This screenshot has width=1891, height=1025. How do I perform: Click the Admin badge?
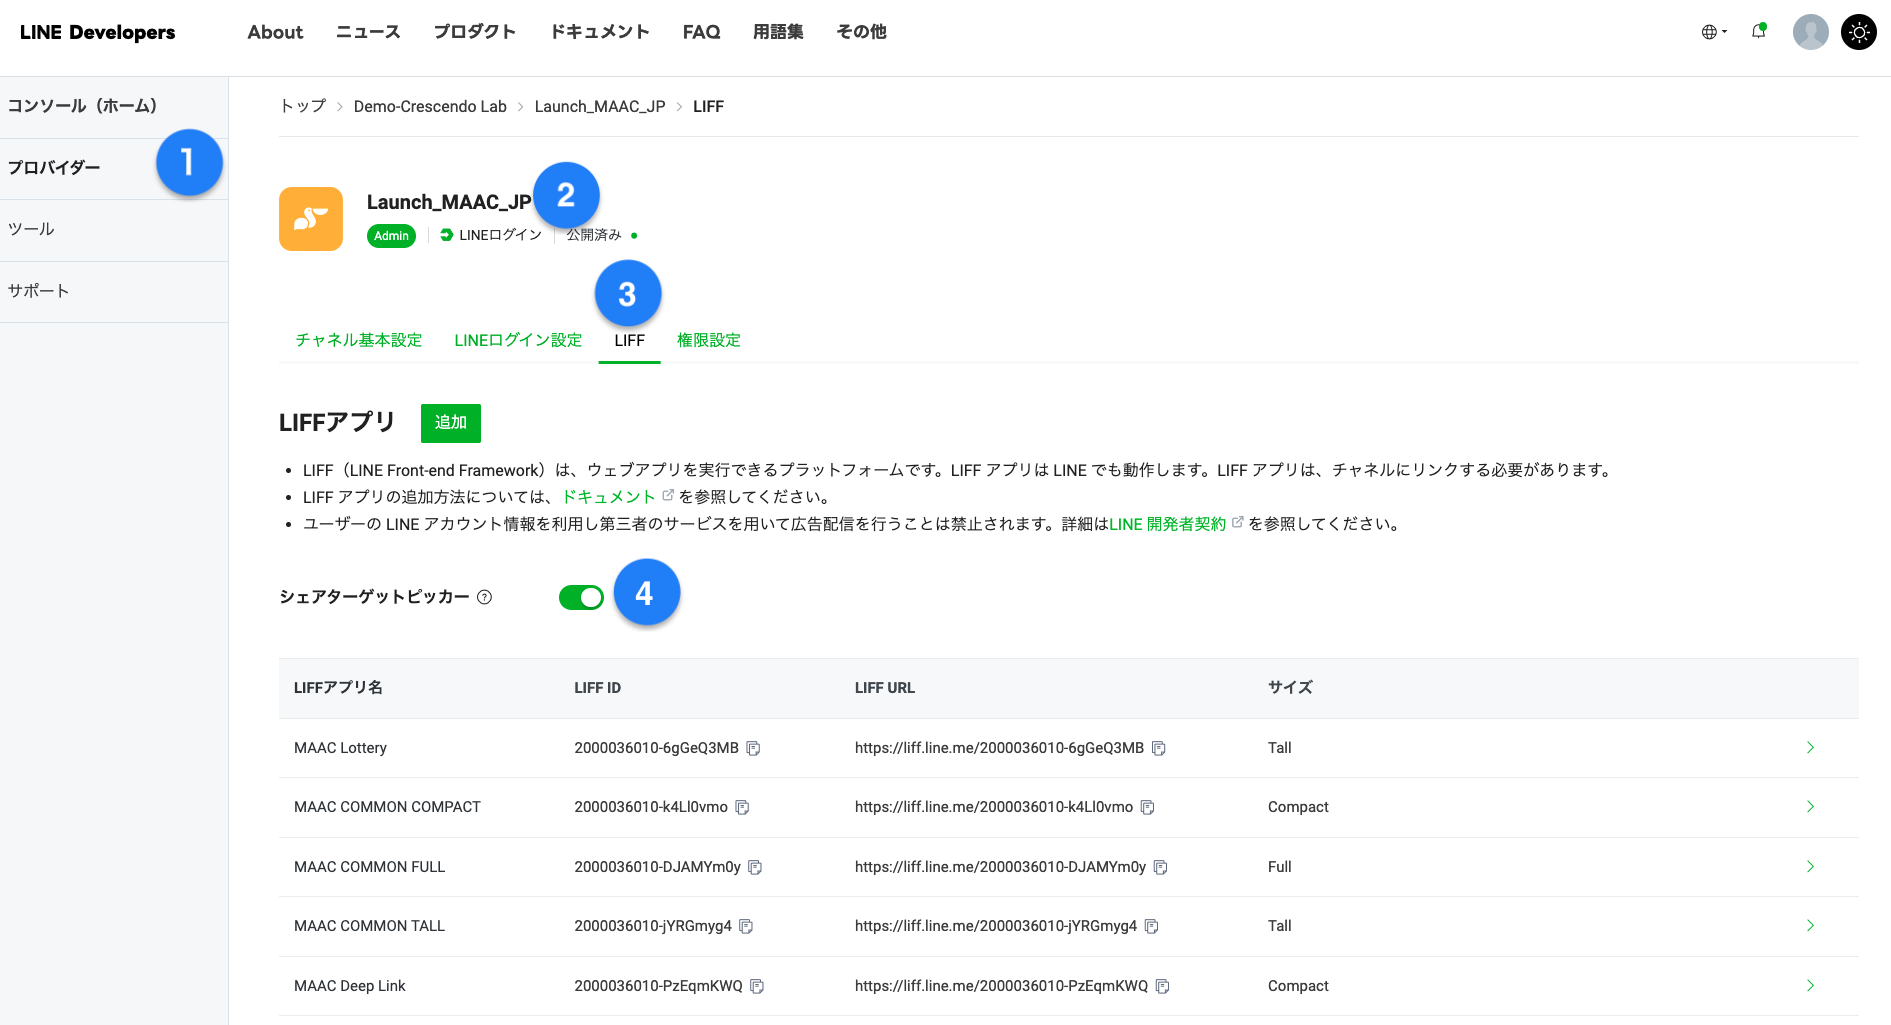(x=391, y=236)
